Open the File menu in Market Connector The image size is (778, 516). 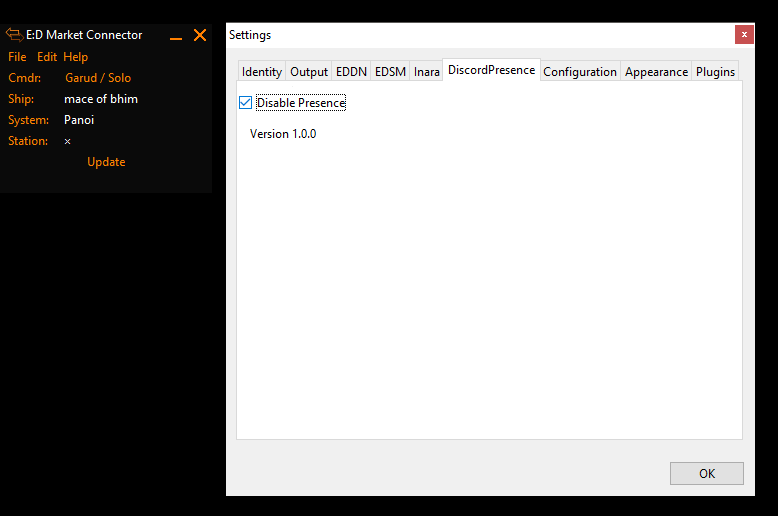pos(17,57)
